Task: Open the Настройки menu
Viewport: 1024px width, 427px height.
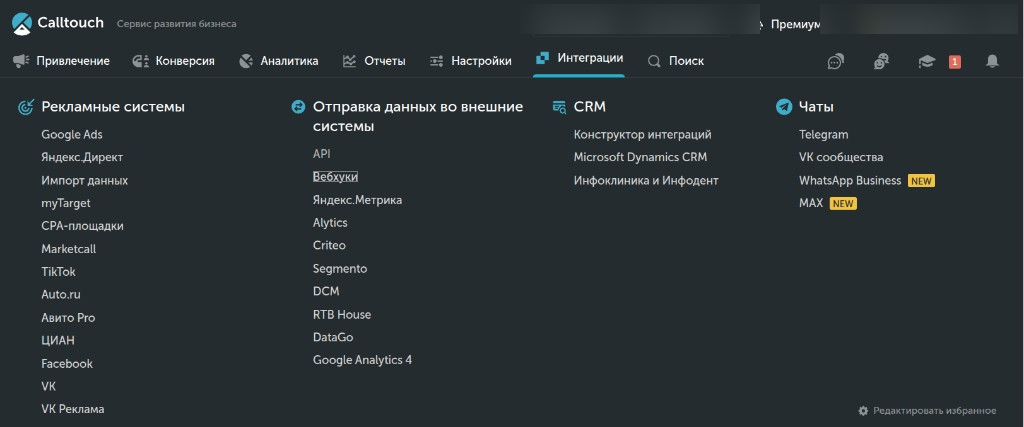Action: [481, 61]
